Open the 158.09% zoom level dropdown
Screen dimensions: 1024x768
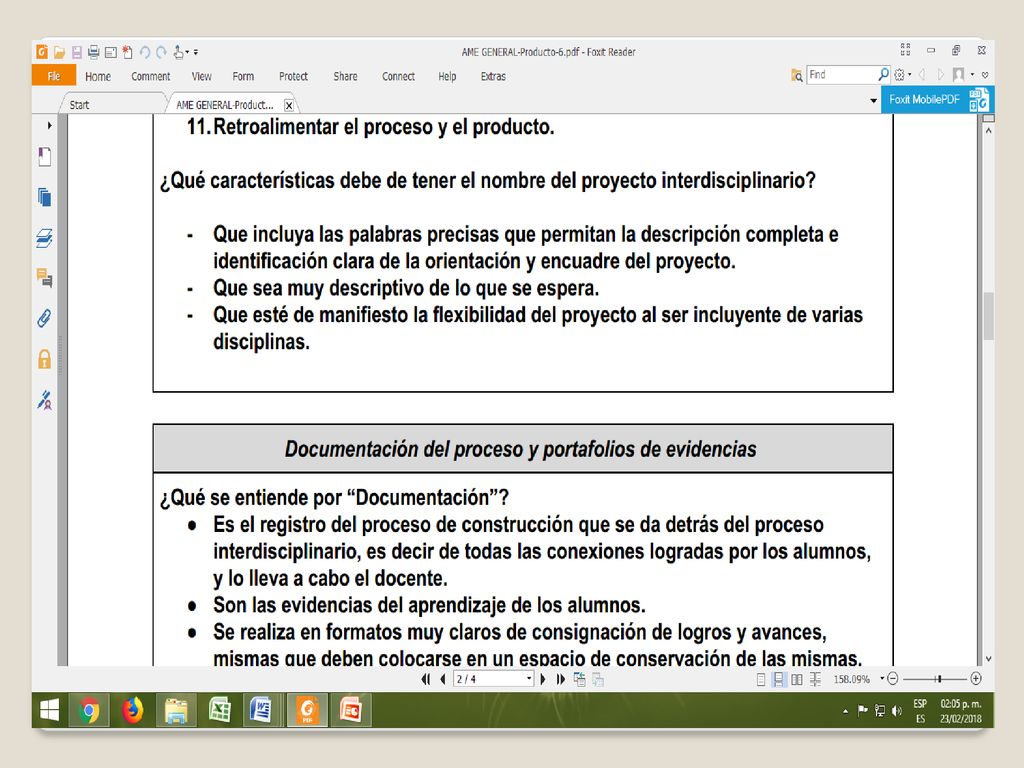pyautogui.click(x=882, y=679)
